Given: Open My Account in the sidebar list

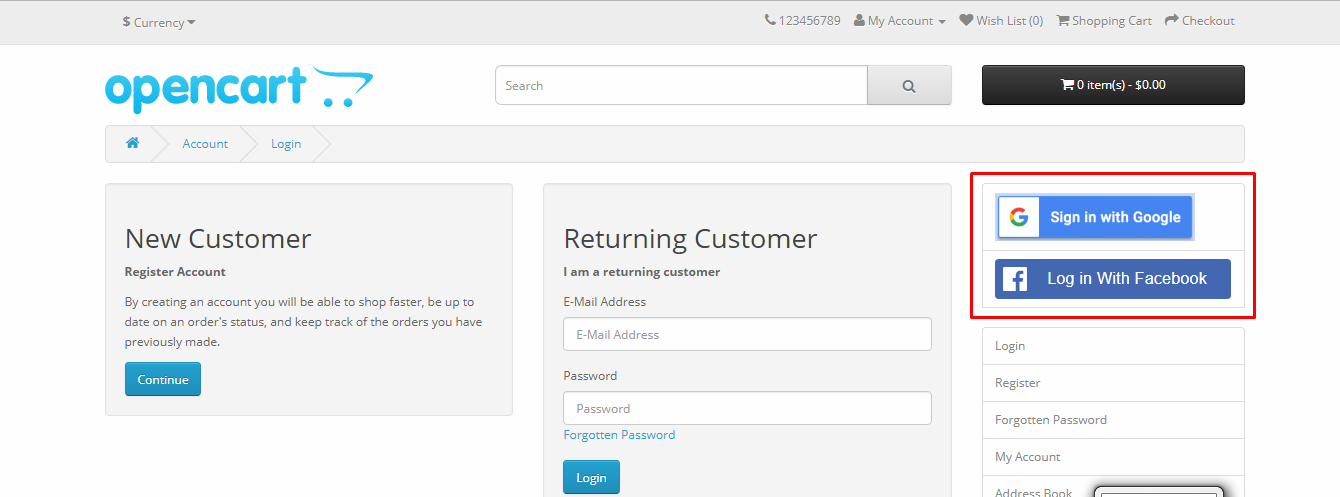Looking at the screenshot, I should (1113, 457).
